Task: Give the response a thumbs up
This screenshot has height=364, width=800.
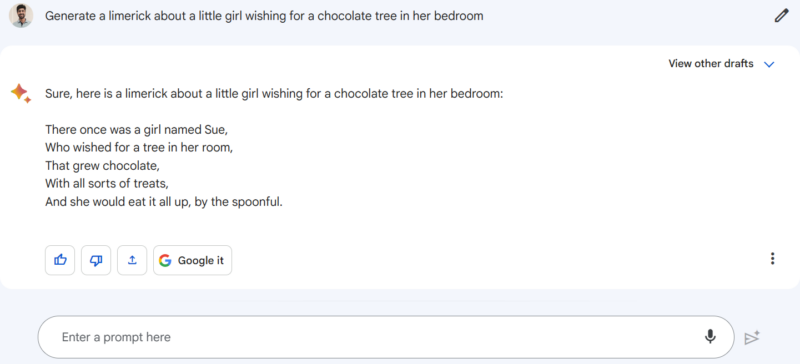Action: (60, 260)
